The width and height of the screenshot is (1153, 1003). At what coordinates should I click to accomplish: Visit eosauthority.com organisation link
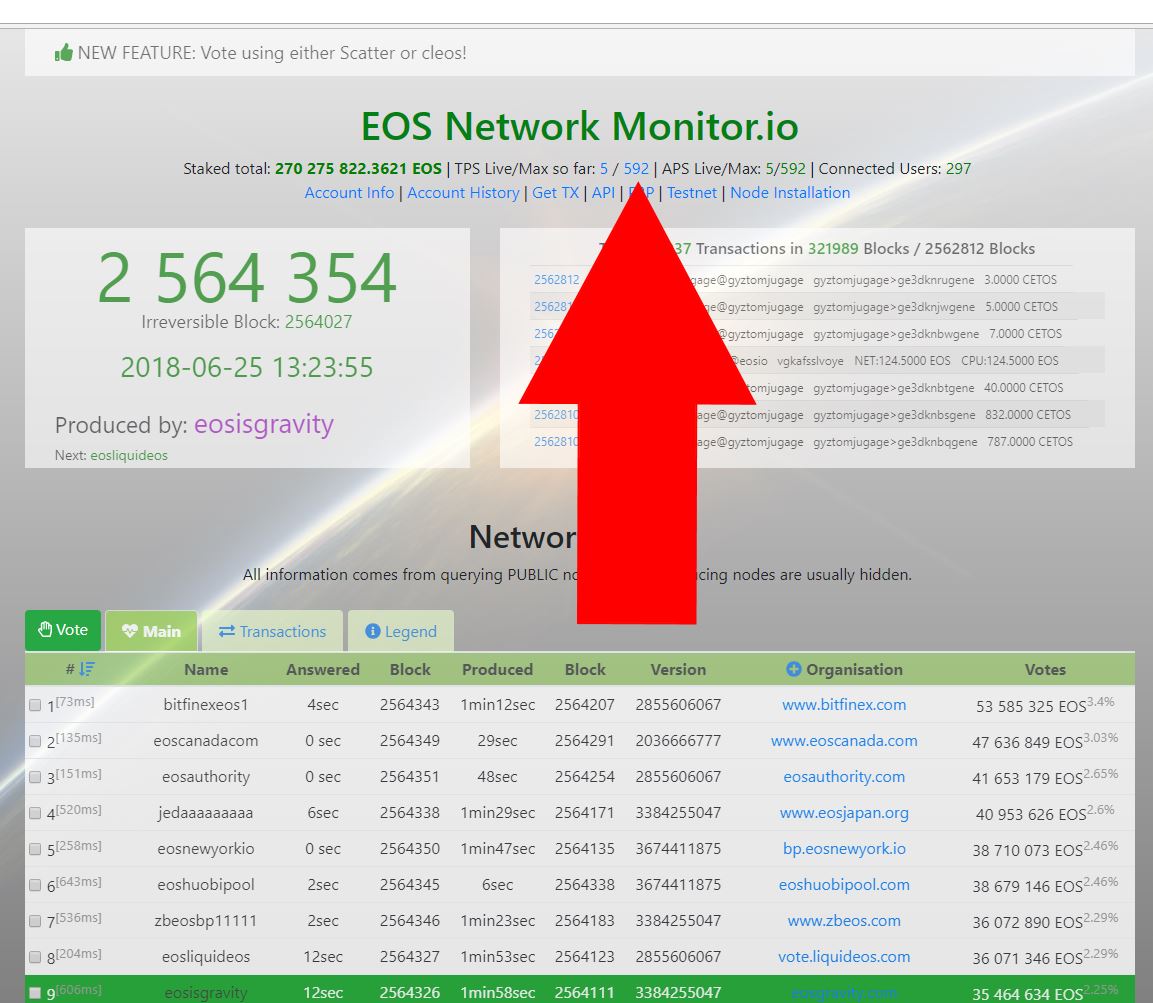(844, 777)
